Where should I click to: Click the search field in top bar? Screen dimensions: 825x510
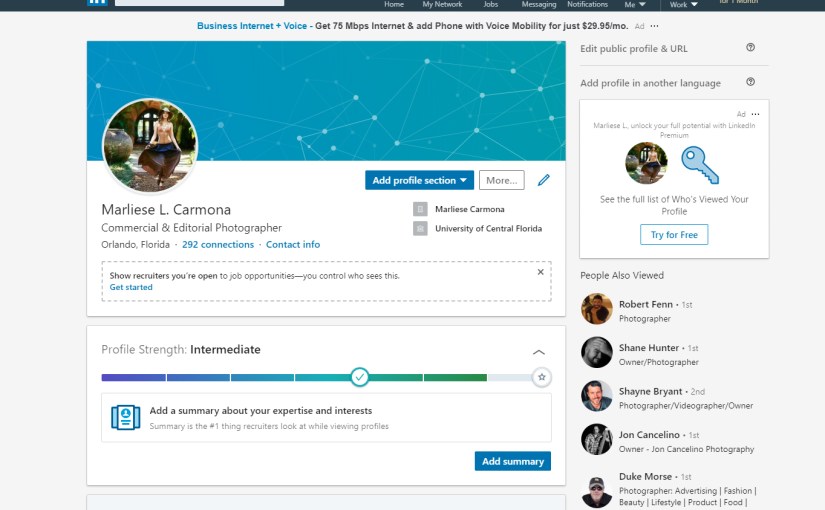click(199, 3)
